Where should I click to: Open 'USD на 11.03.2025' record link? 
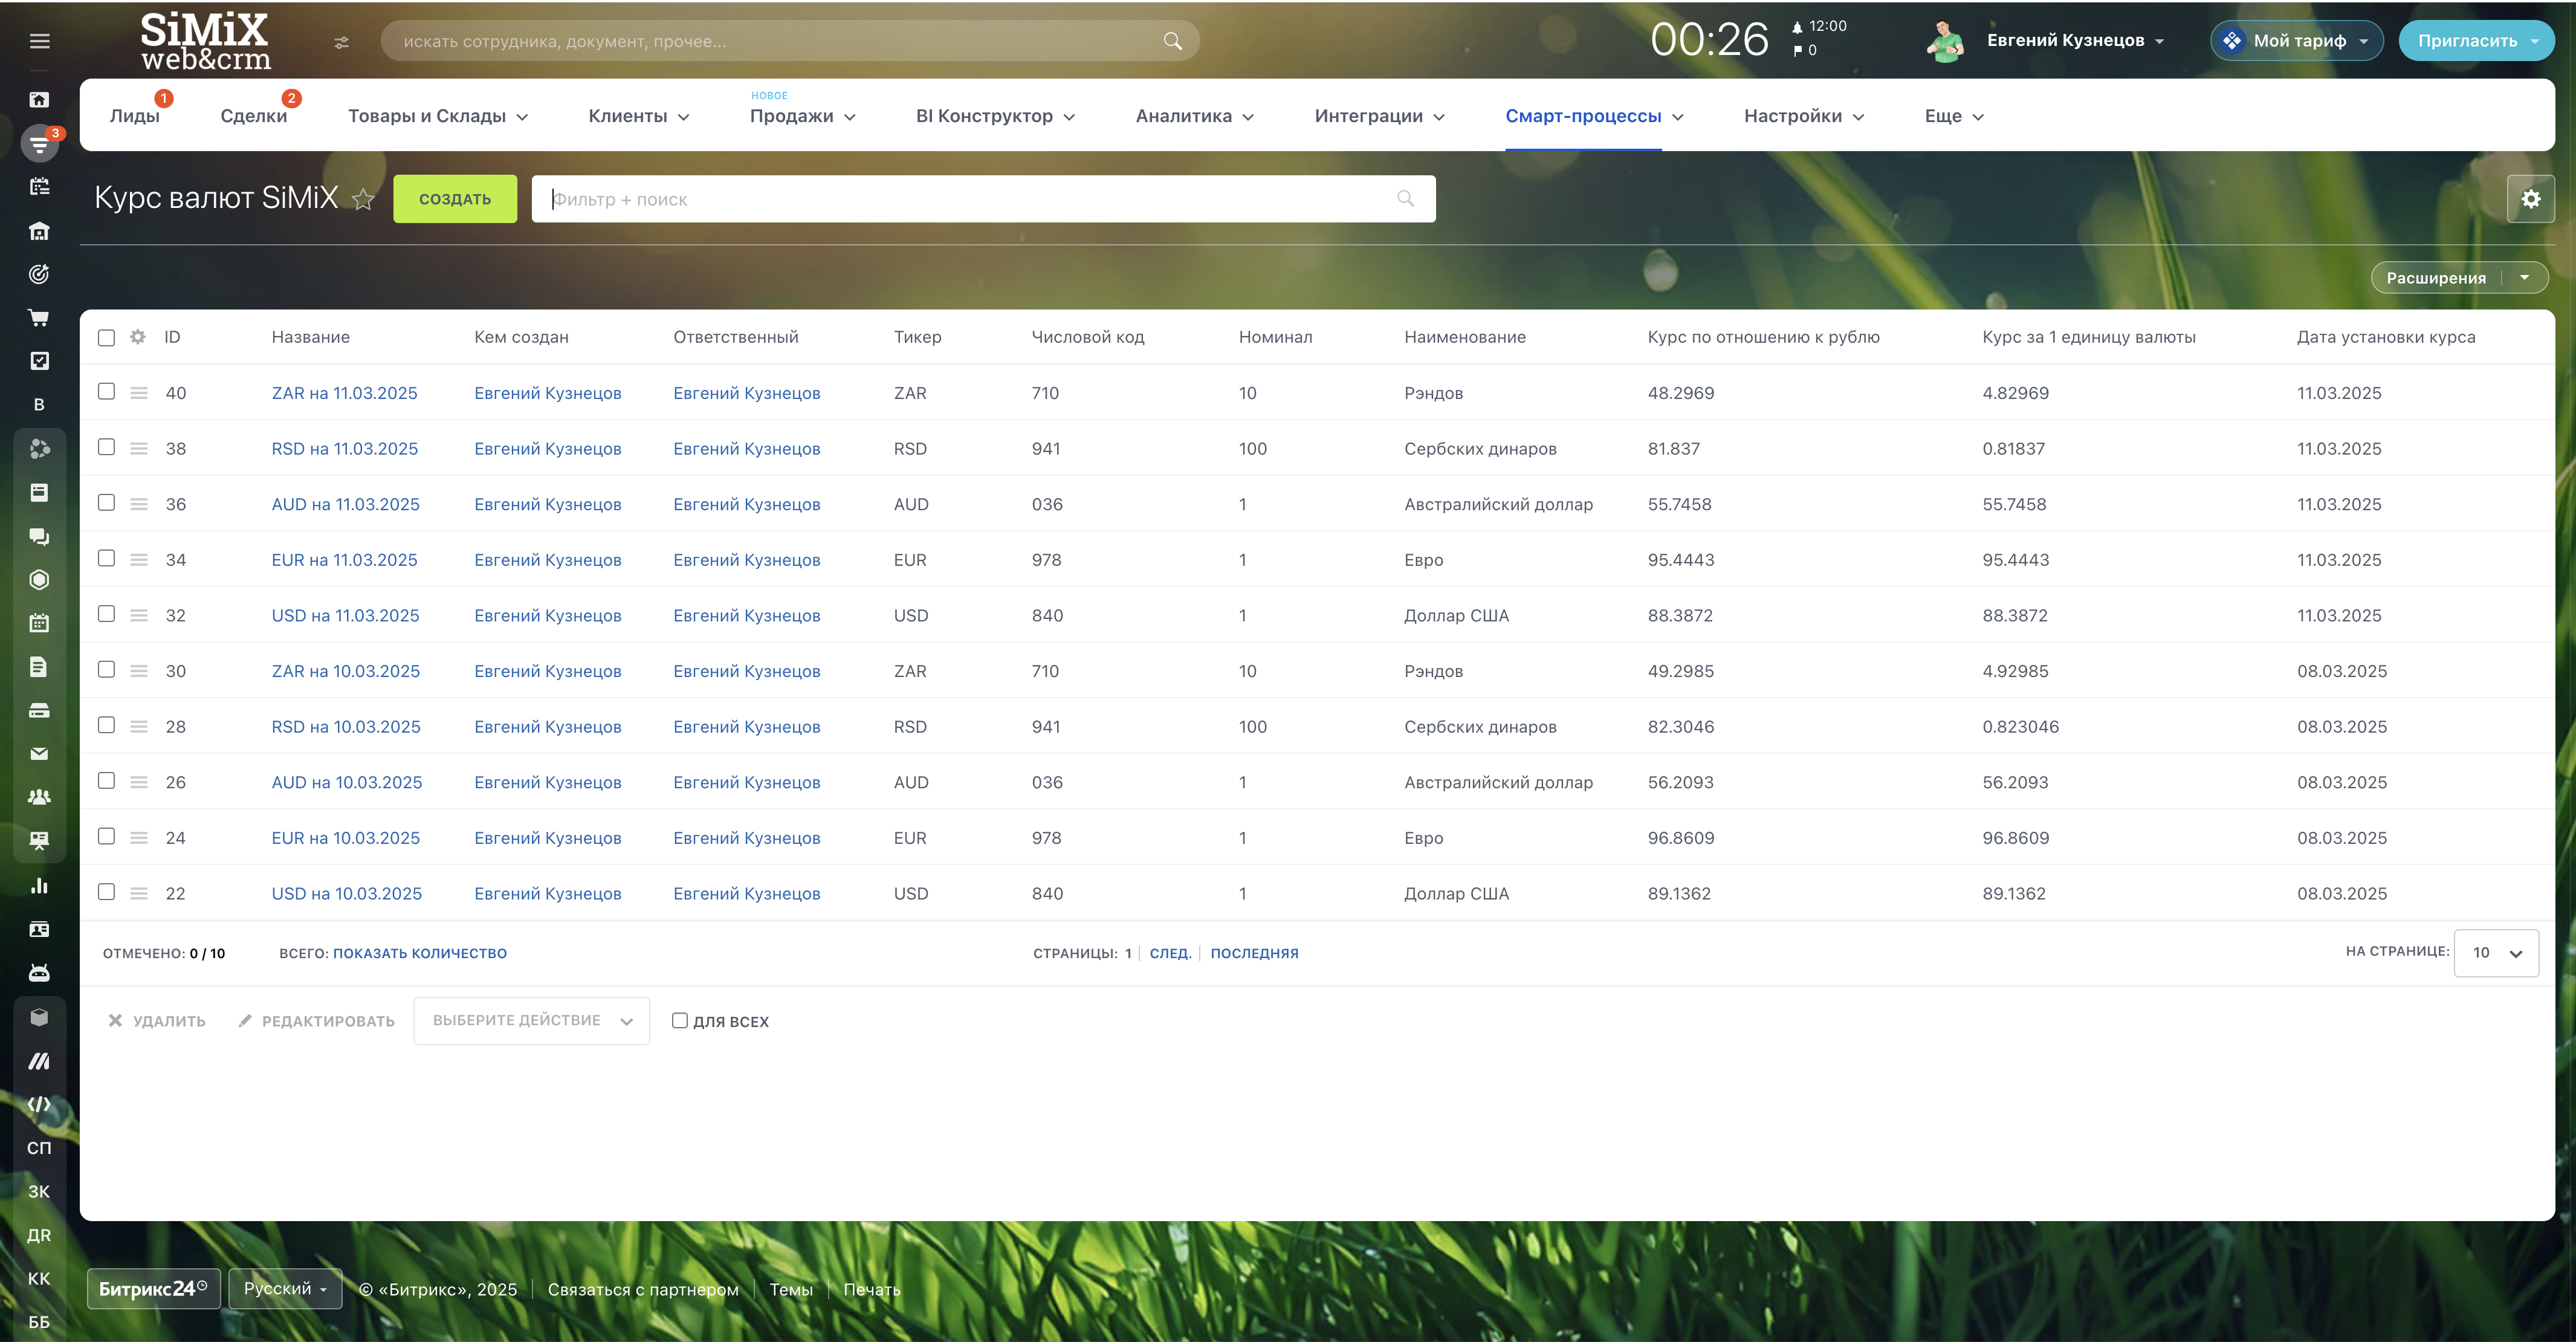[345, 615]
